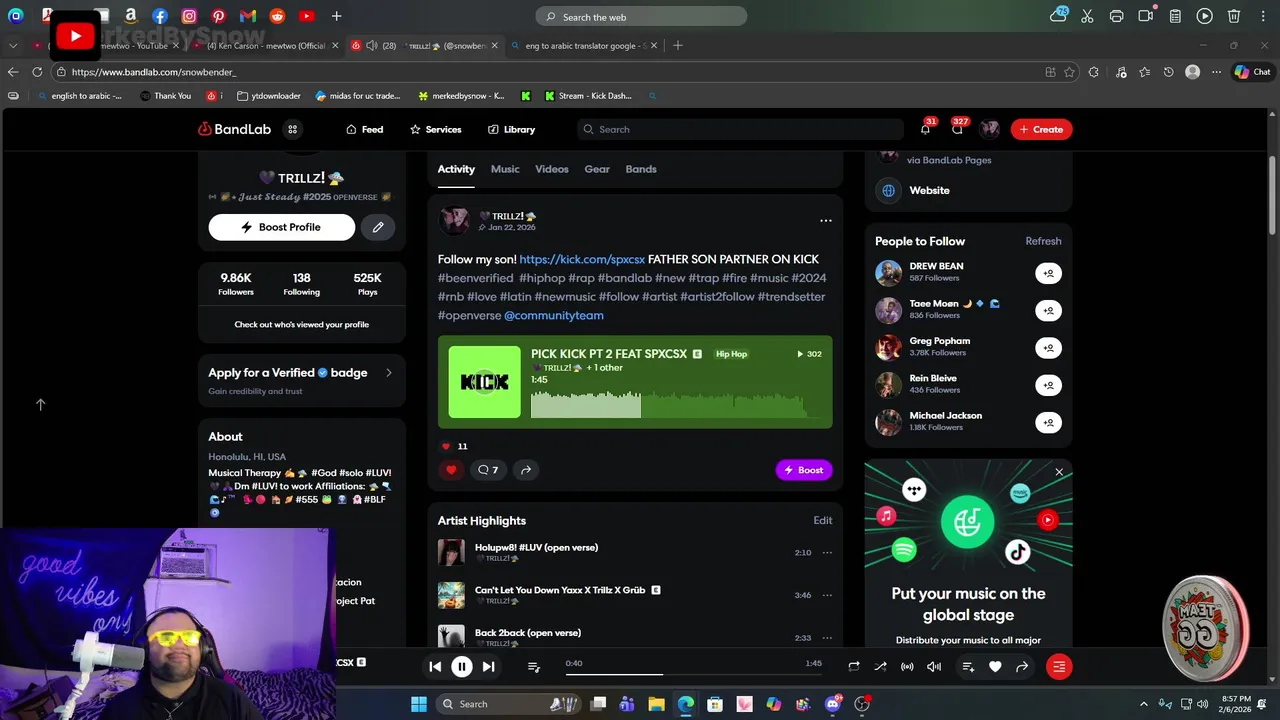Screen dimensions: 1280x720
Task: Toggle repeat in the bottom player
Action: click(854, 667)
